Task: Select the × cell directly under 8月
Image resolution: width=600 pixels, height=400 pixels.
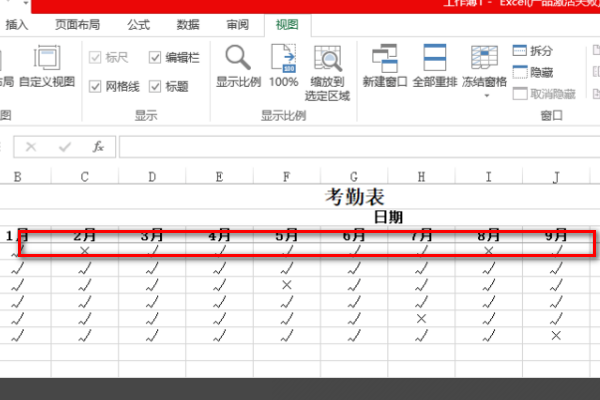Action: (x=489, y=251)
